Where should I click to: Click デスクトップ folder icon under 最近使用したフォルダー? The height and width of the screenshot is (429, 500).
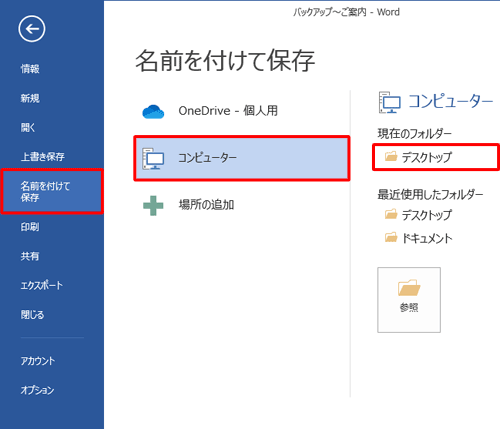coord(391,214)
